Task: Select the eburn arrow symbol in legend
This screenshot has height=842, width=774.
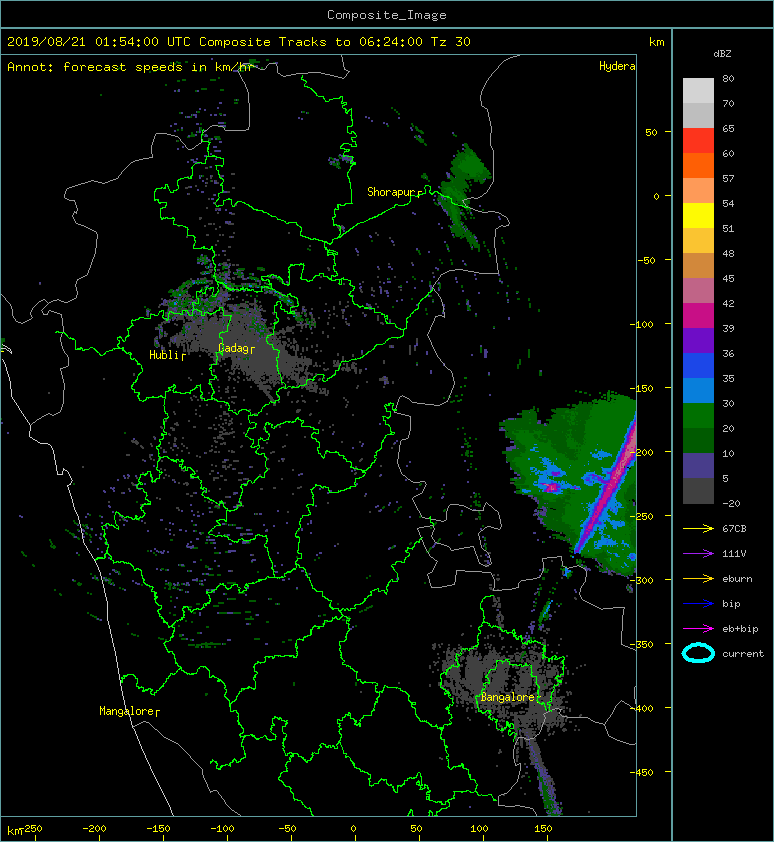Action: coord(698,578)
